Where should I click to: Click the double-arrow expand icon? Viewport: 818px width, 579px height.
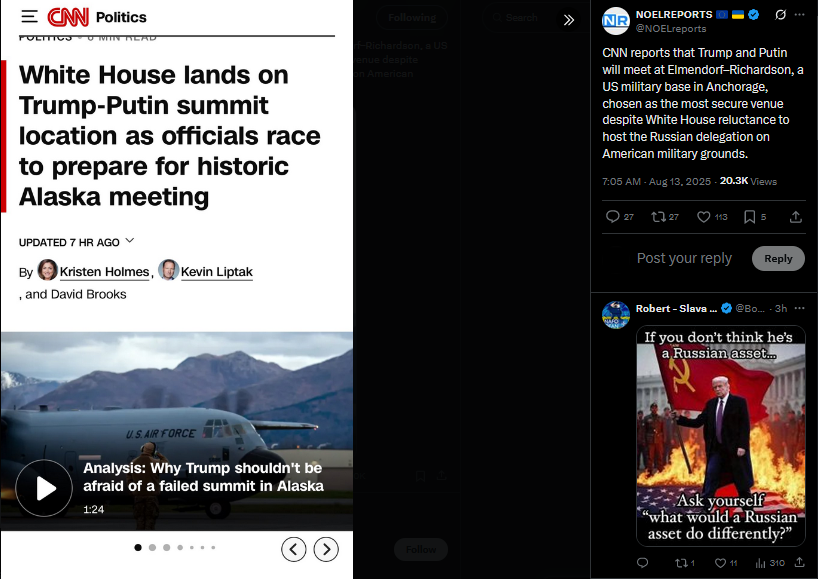(569, 20)
